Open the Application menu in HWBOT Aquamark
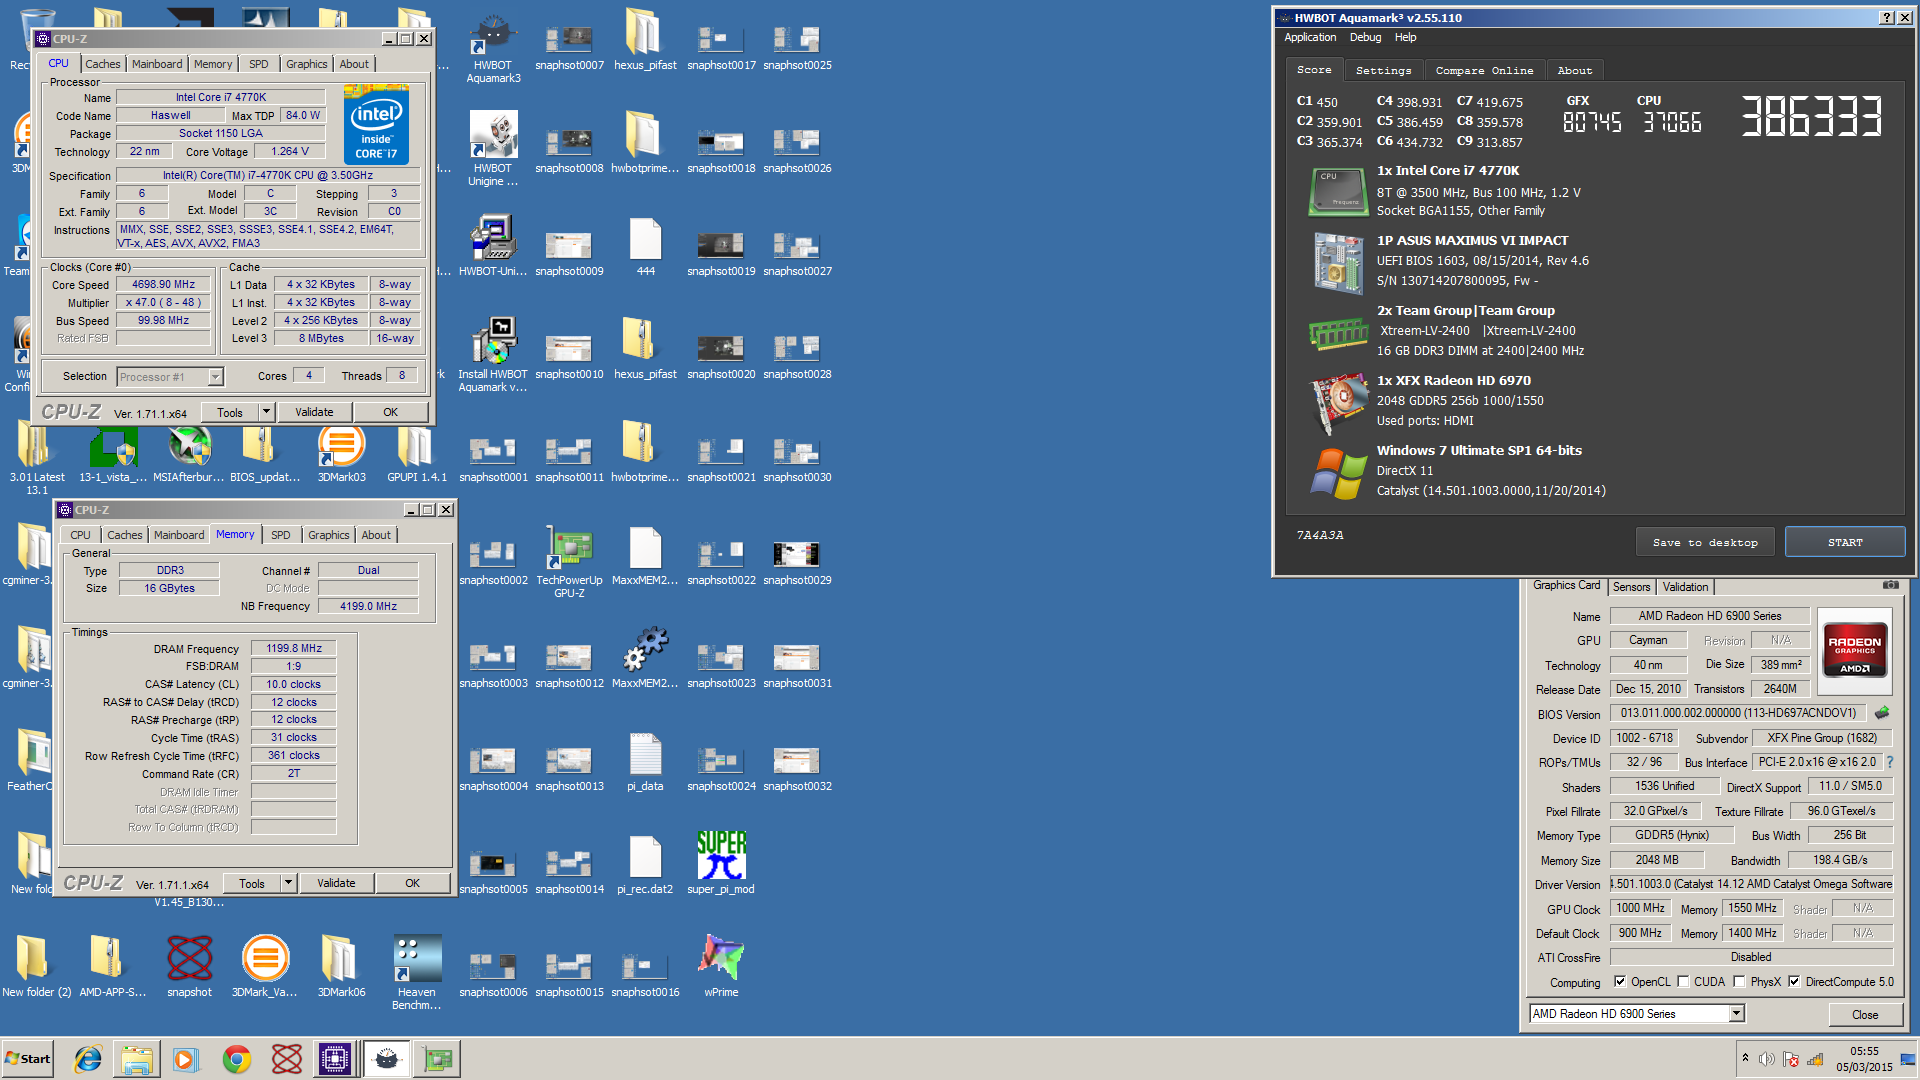The image size is (1920, 1080). (1310, 37)
